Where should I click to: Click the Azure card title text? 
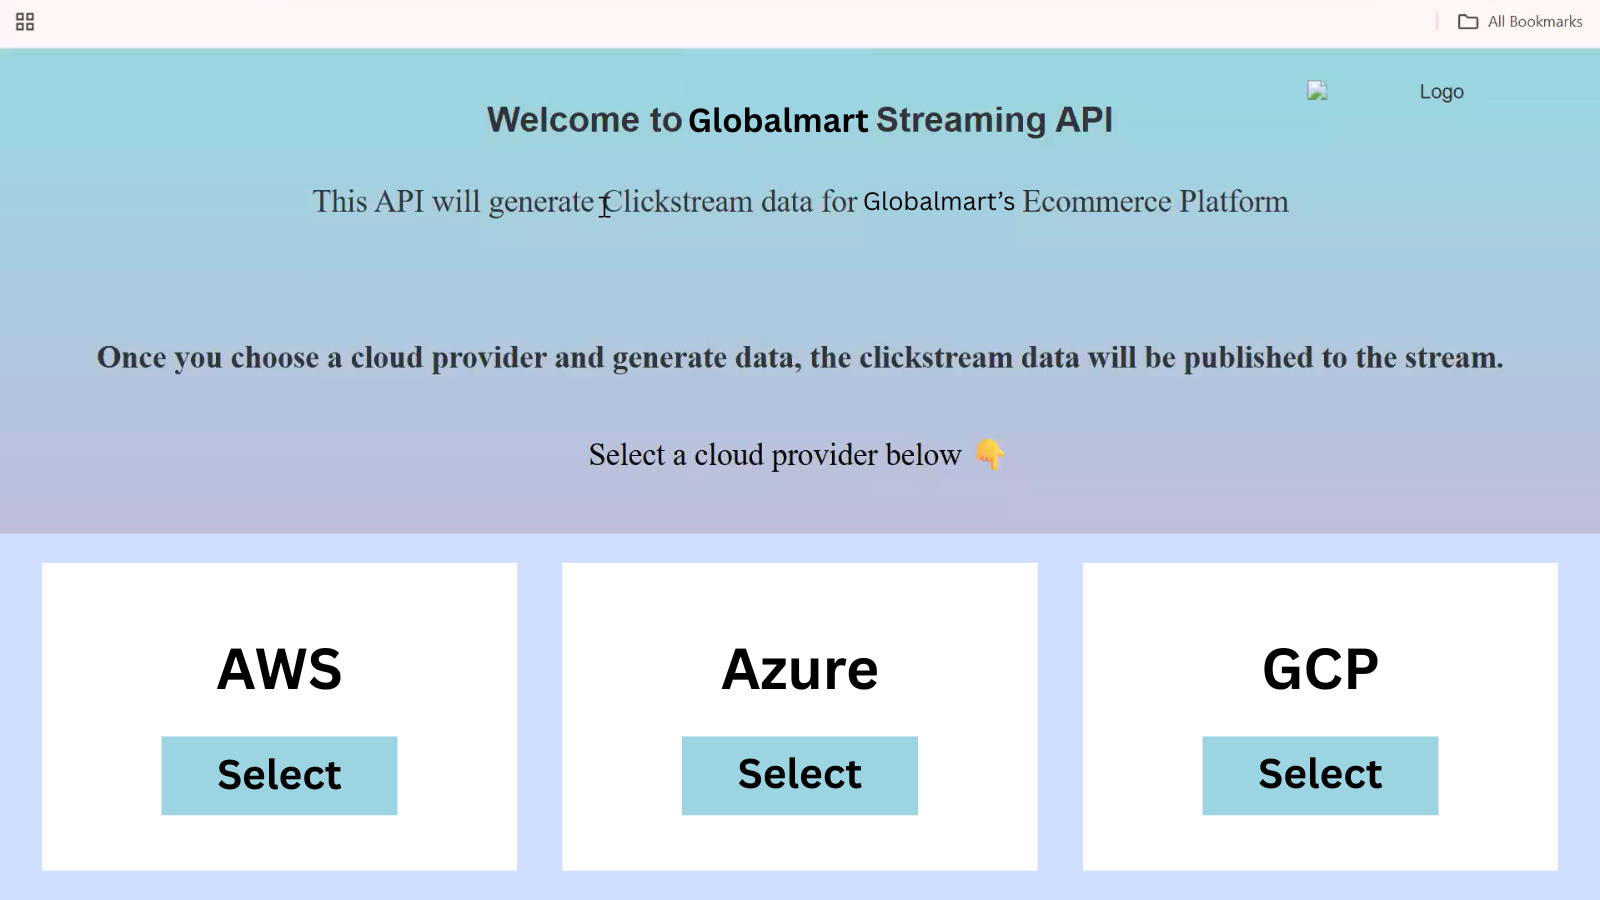[800, 669]
